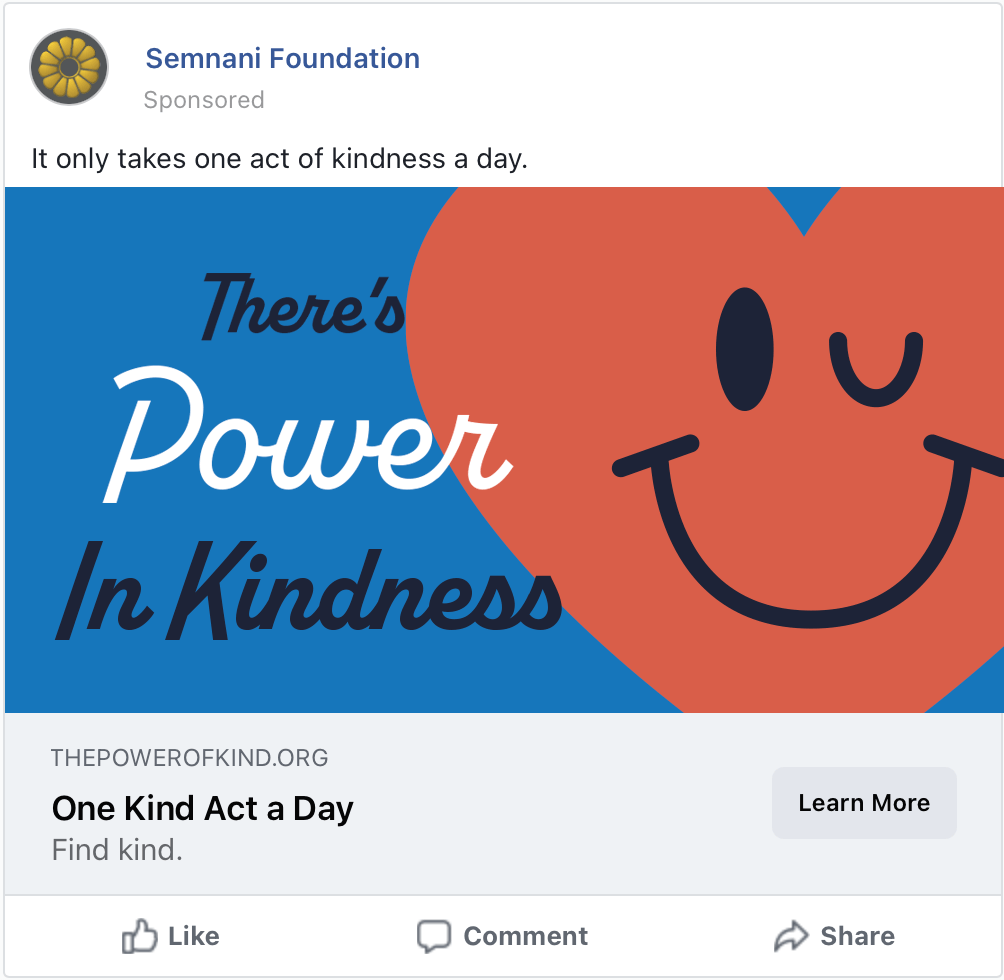Viewport: 1004px width, 980px height.
Task: Click the "There's" text in the ad image
Action: tap(302, 303)
